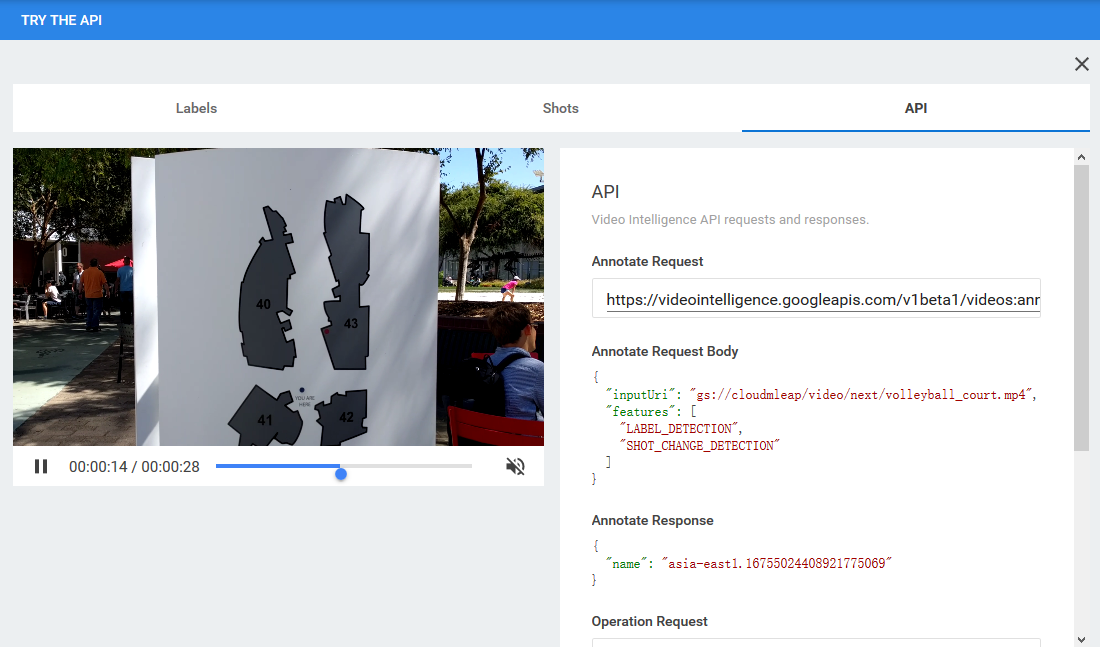Click the TRY THE API header text
1100x647 pixels.
pos(61,20)
